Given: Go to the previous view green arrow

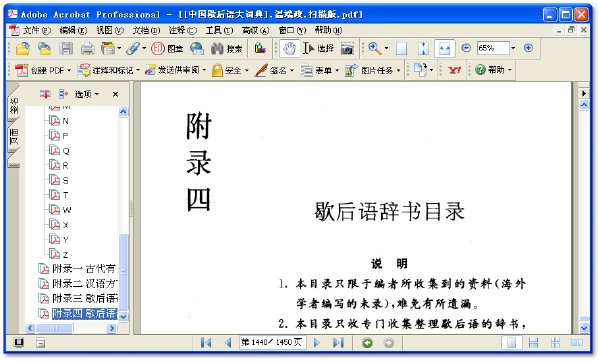Looking at the screenshot, I should pyautogui.click(x=367, y=343).
